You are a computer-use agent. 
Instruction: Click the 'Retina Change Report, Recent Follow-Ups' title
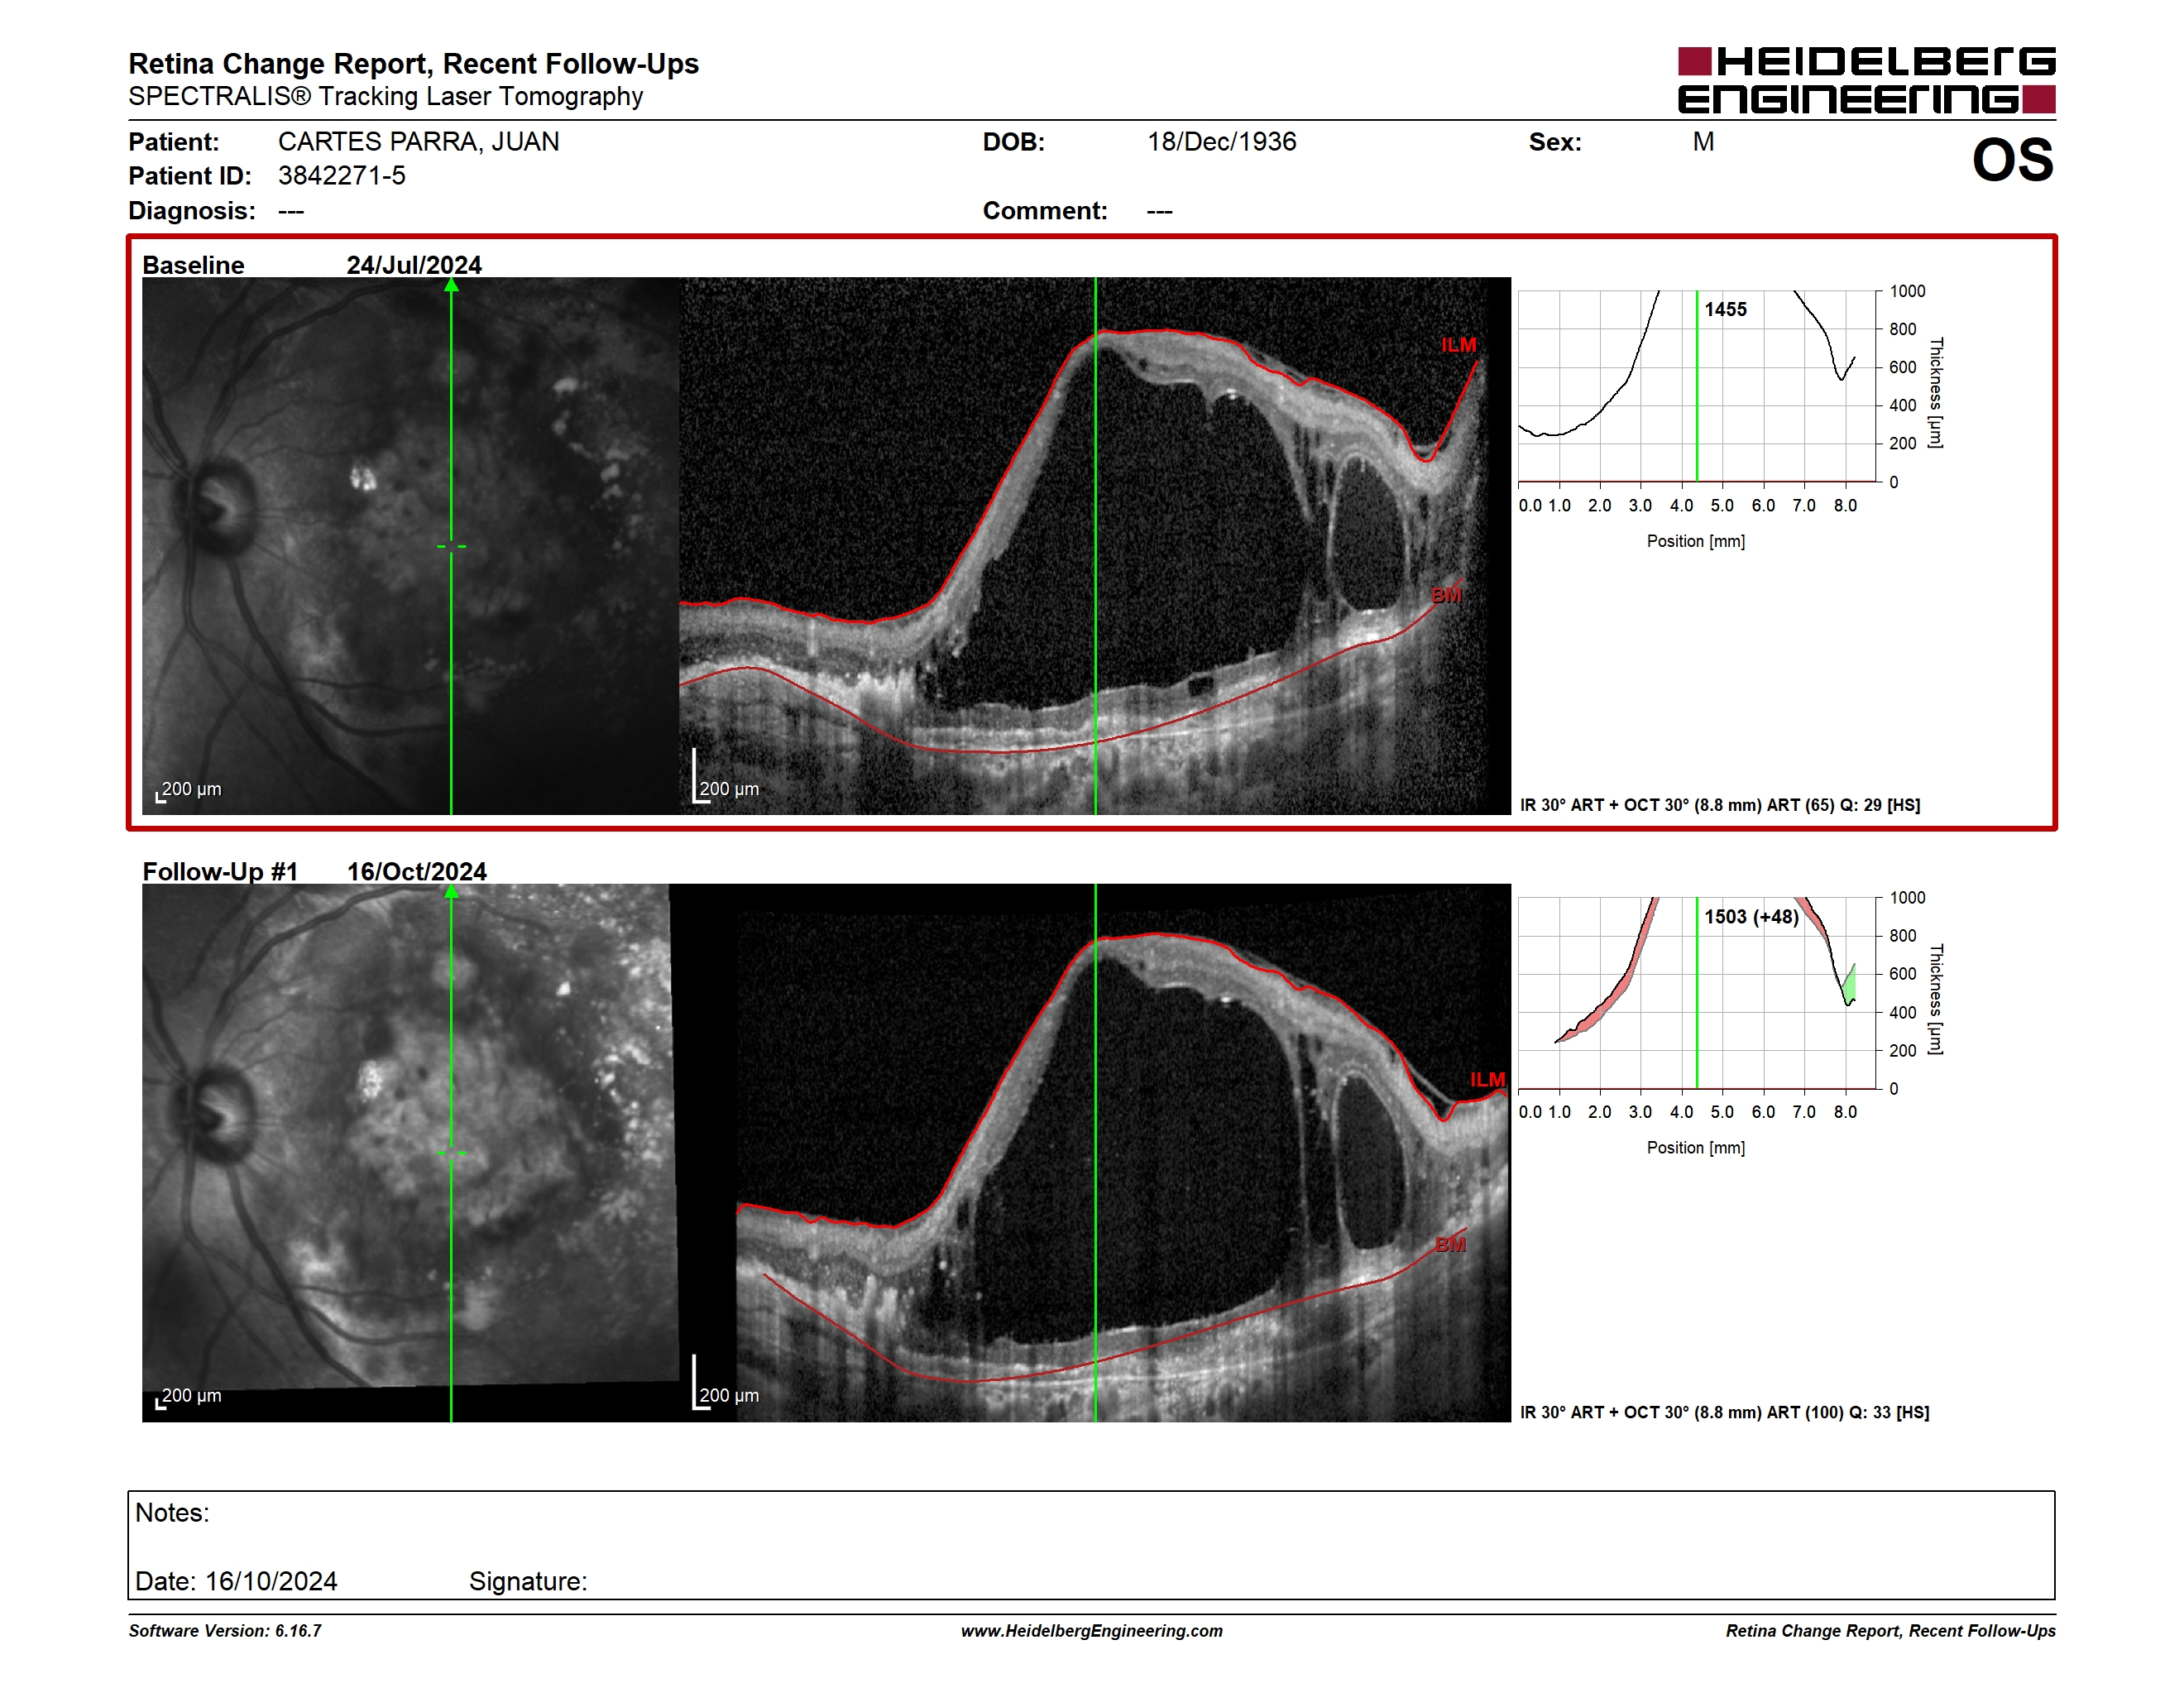(413, 63)
